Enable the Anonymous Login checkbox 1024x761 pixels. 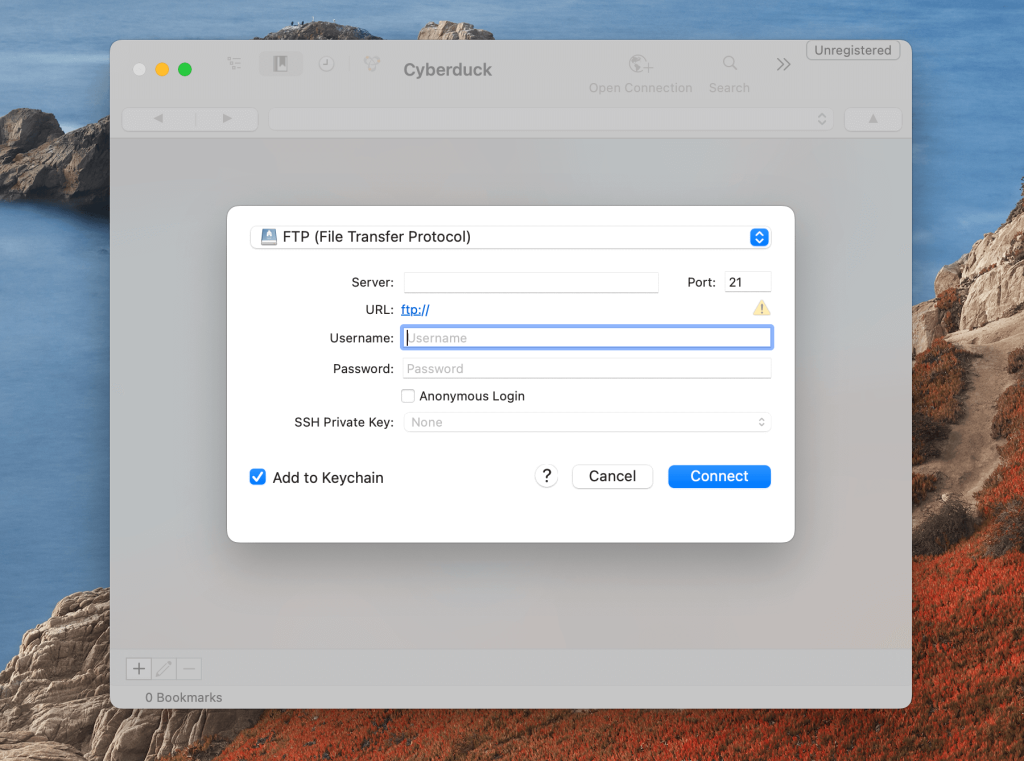pyautogui.click(x=408, y=396)
